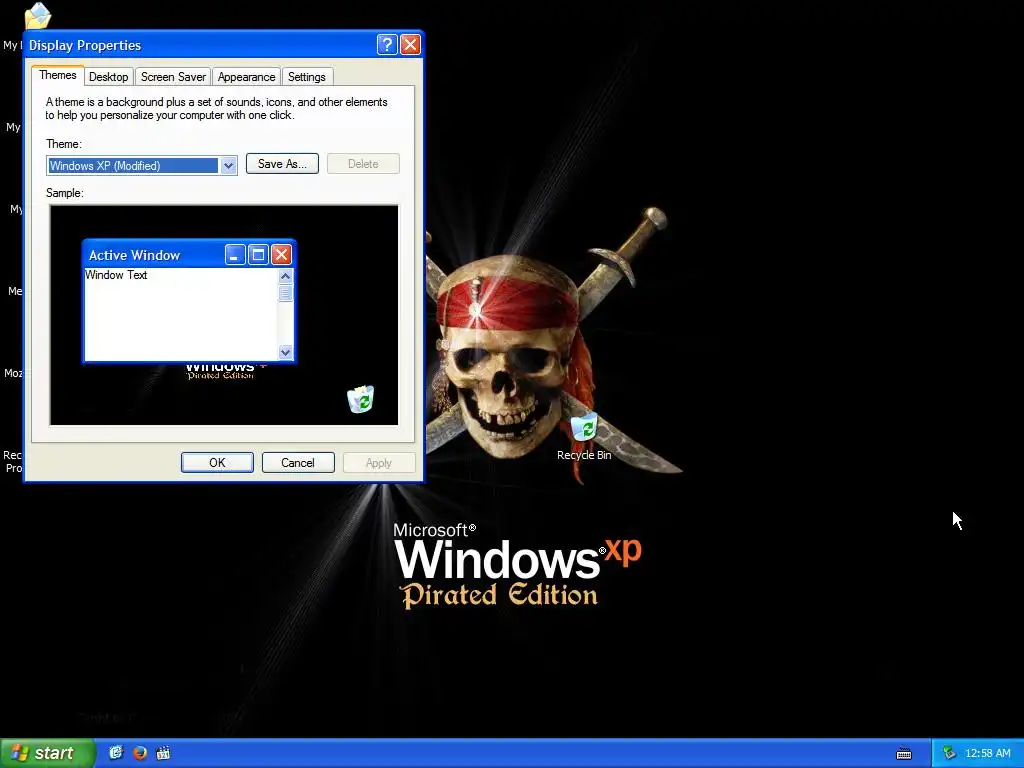The width and height of the screenshot is (1024, 768).
Task: Click Cancel in Display Properties
Action: [298, 462]
